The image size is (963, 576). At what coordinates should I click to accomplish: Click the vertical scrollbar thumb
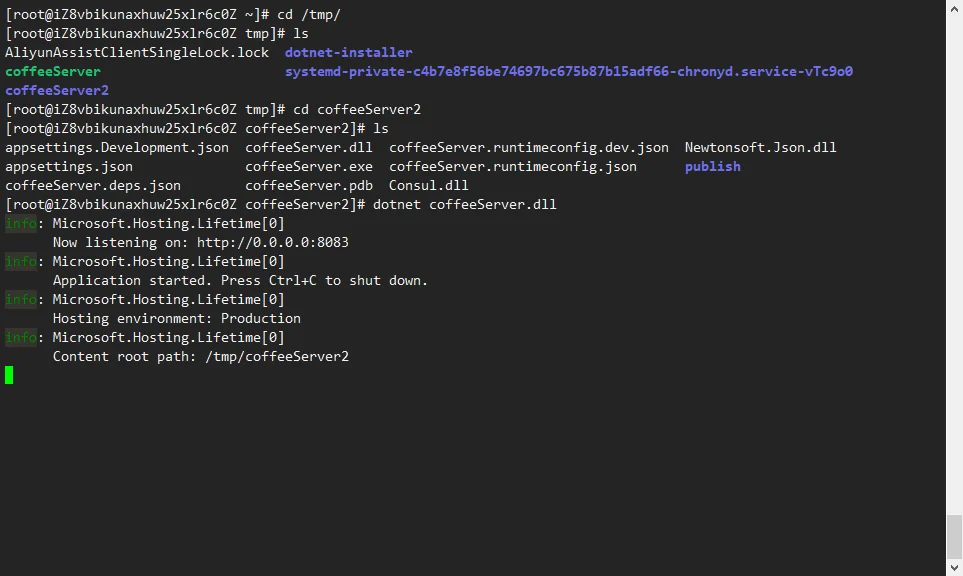954,536
